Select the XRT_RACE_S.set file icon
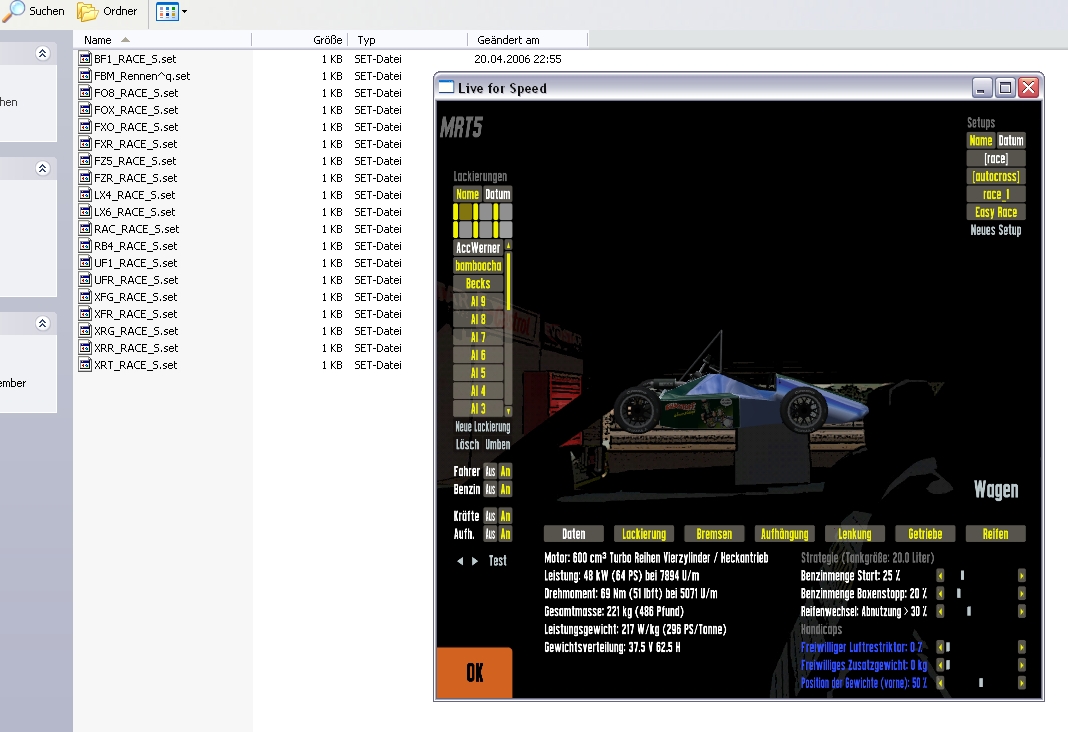 point(85,365)
